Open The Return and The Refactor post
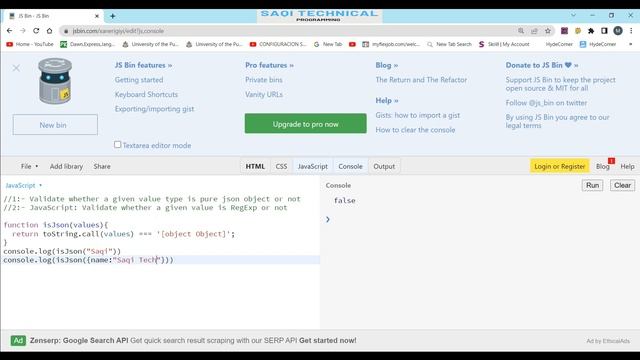Screen dimensions: 640x360 click(421, 80)
